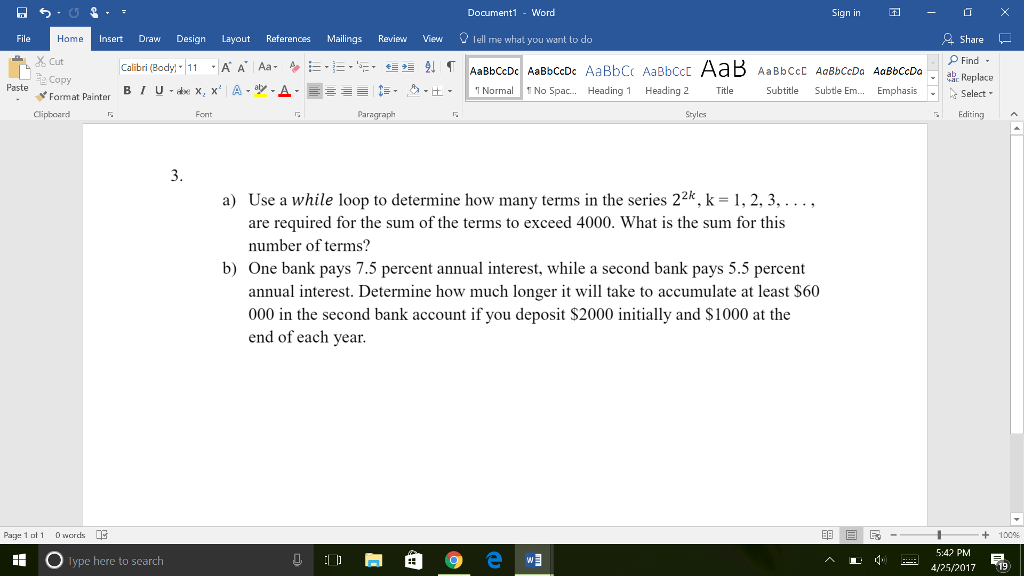This screenshot has width=1024, height=576.
Task: Underline the selected text
Action: click(x=158, y=90)
